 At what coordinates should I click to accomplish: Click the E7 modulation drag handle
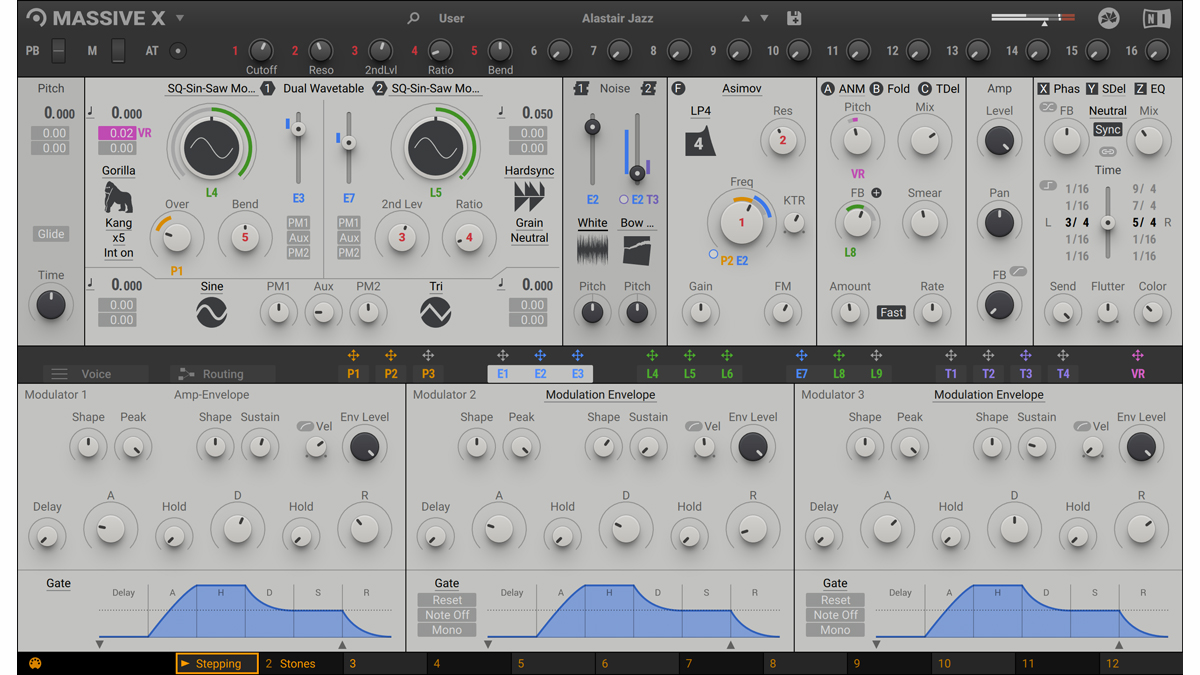click(801, 356)
